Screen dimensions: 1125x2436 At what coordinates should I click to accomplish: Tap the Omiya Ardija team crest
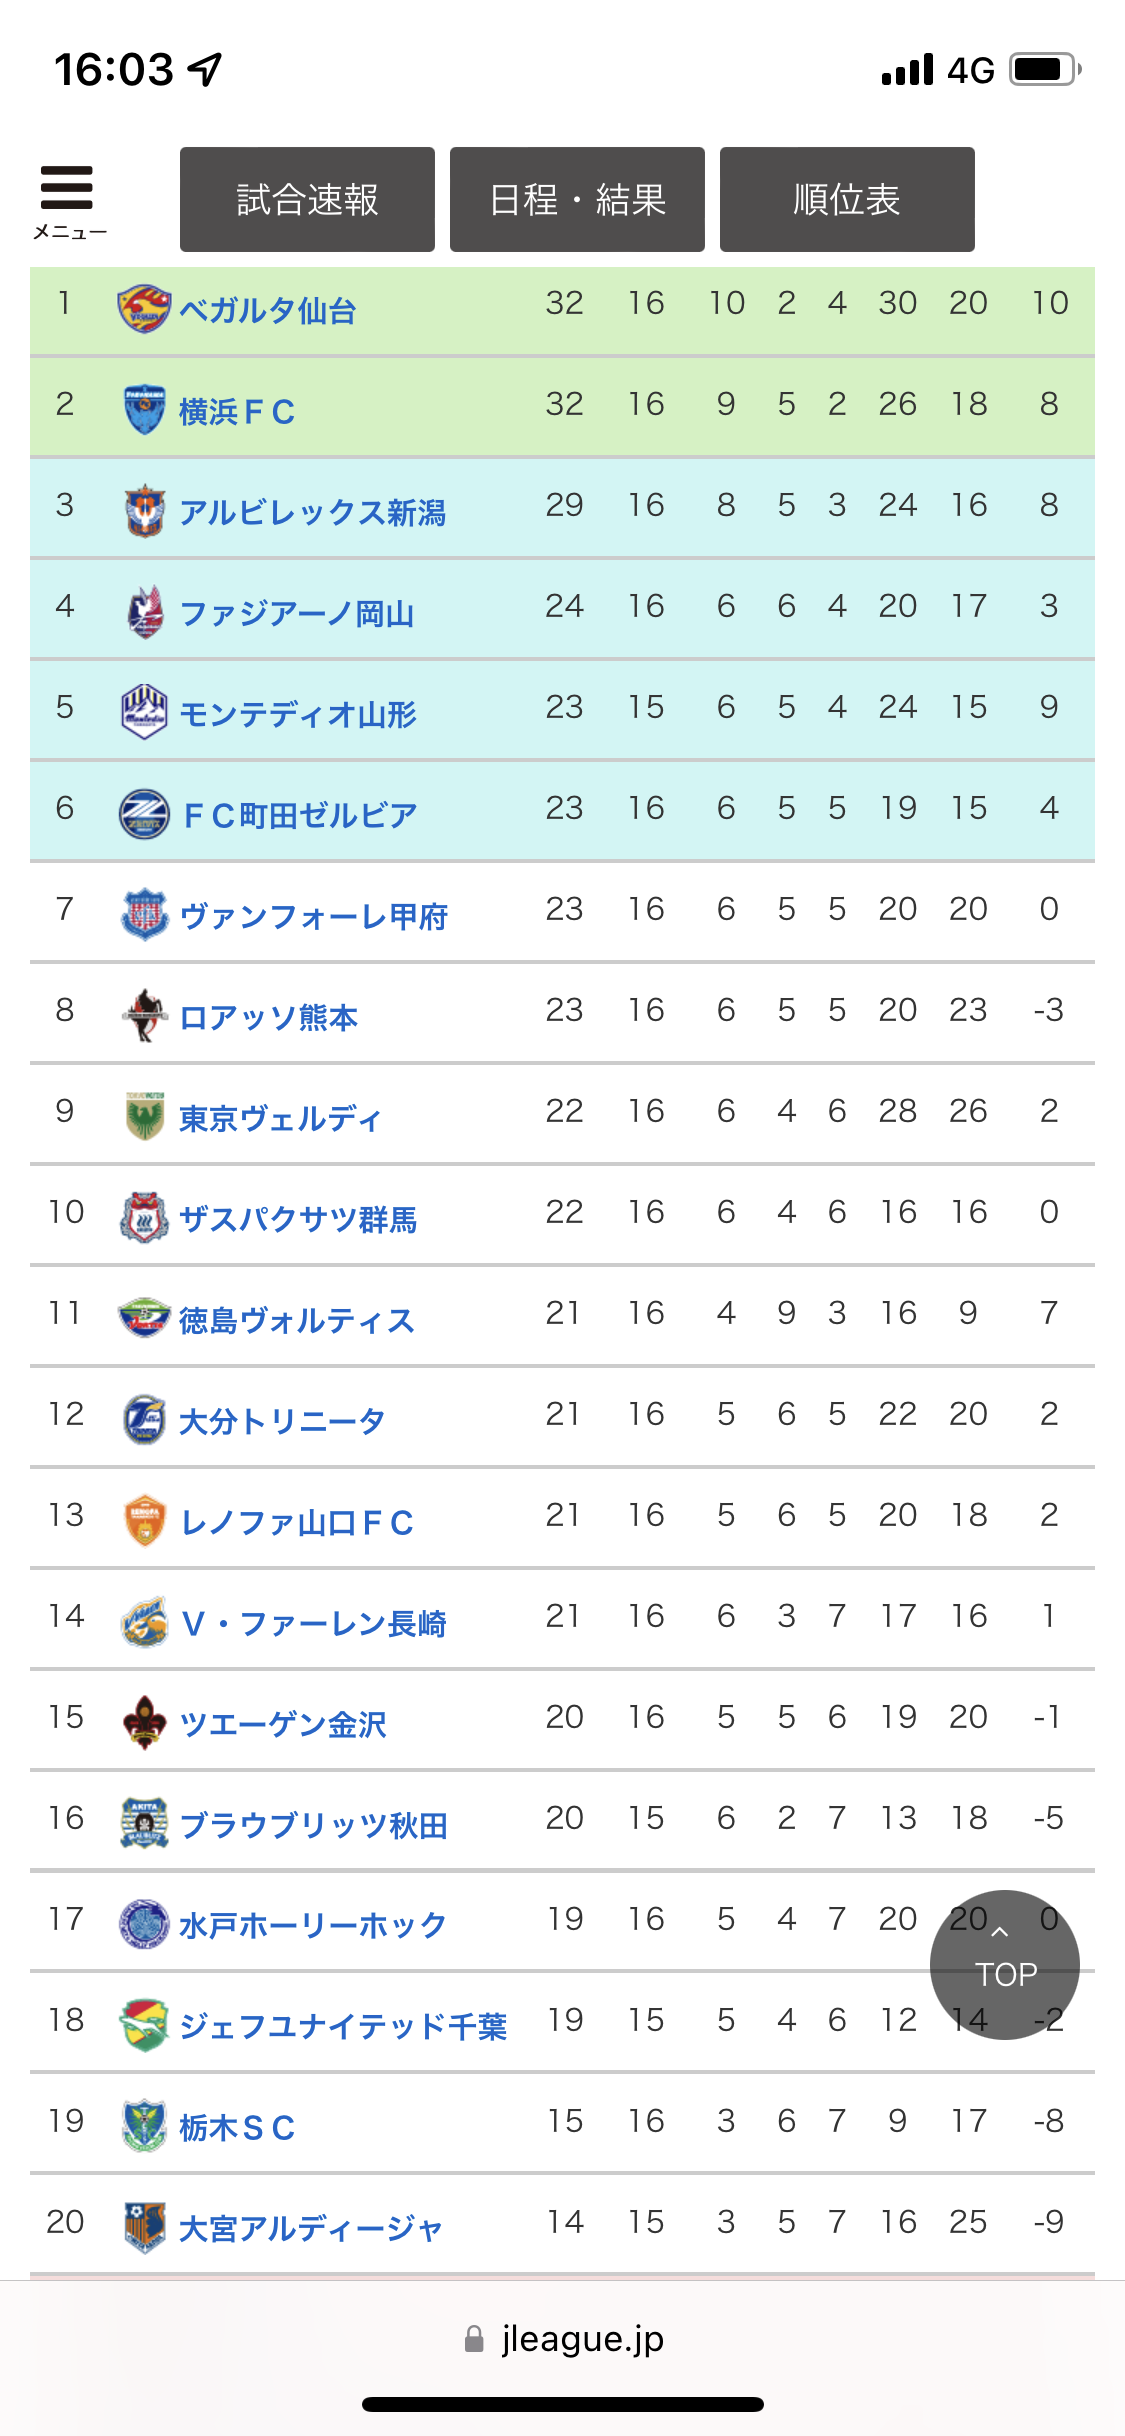[x=144, y=2228]
